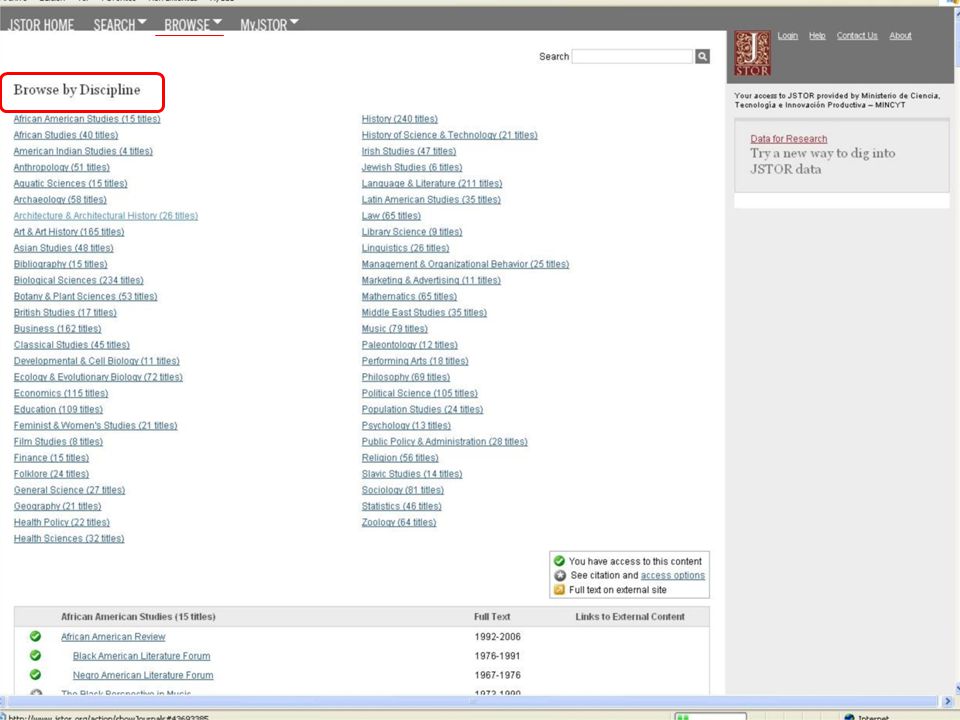Open the African American Review journal
The height and width of the screenshot is (720, 960).
[x=113, y=637]
